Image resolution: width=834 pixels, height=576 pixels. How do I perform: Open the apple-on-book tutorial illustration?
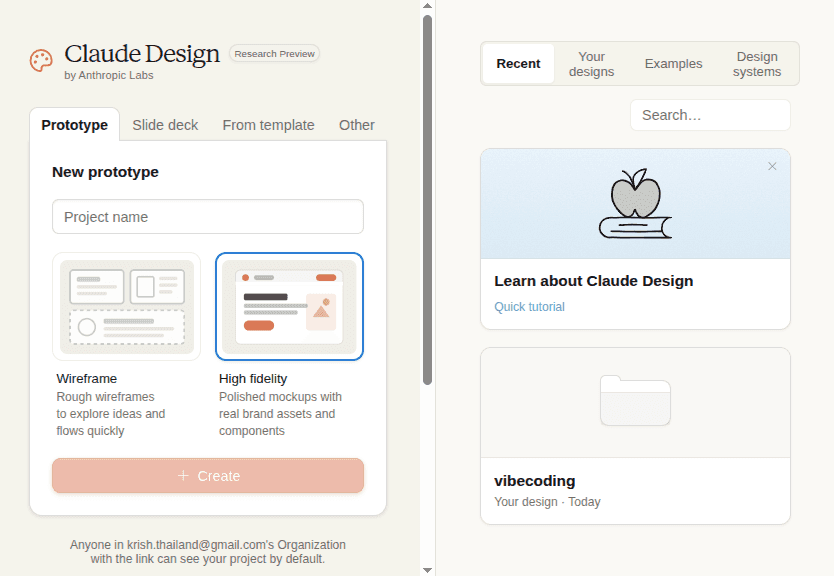(635, 204)
